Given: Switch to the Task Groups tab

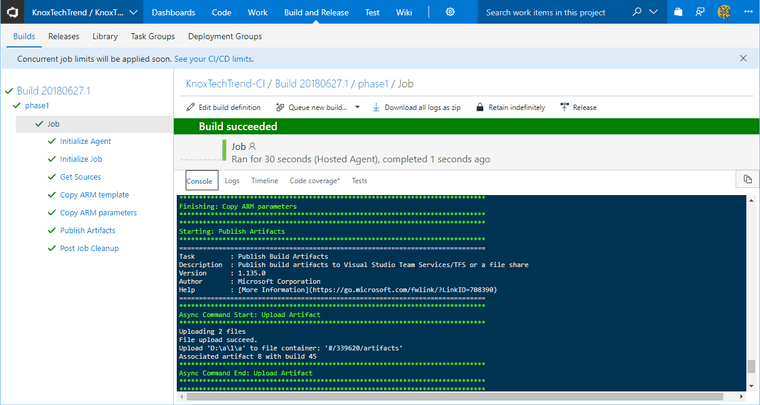Looking at the screenshot, I should click(153, 36).
